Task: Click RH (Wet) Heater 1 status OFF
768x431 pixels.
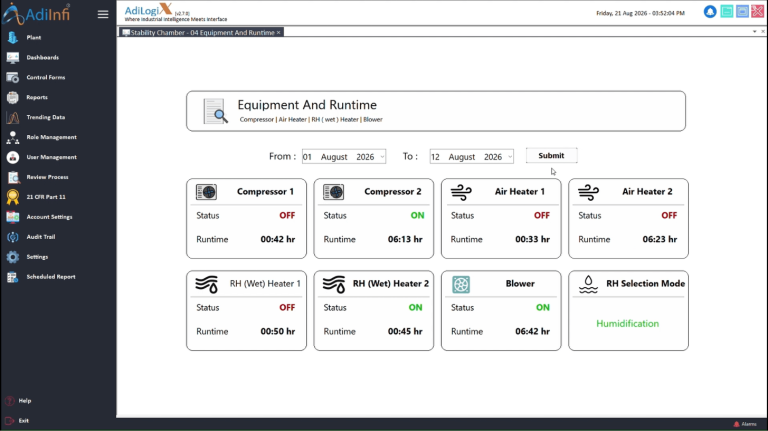Action: click(x=287, y=308)
